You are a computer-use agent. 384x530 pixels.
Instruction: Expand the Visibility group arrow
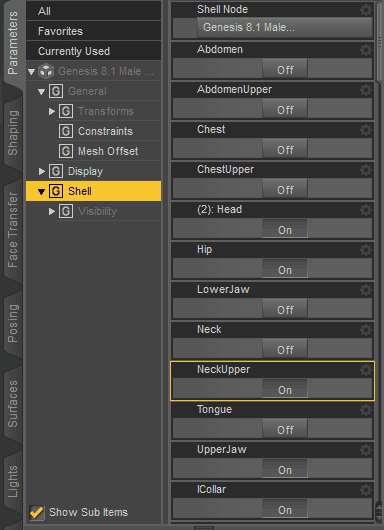(51, 211)
